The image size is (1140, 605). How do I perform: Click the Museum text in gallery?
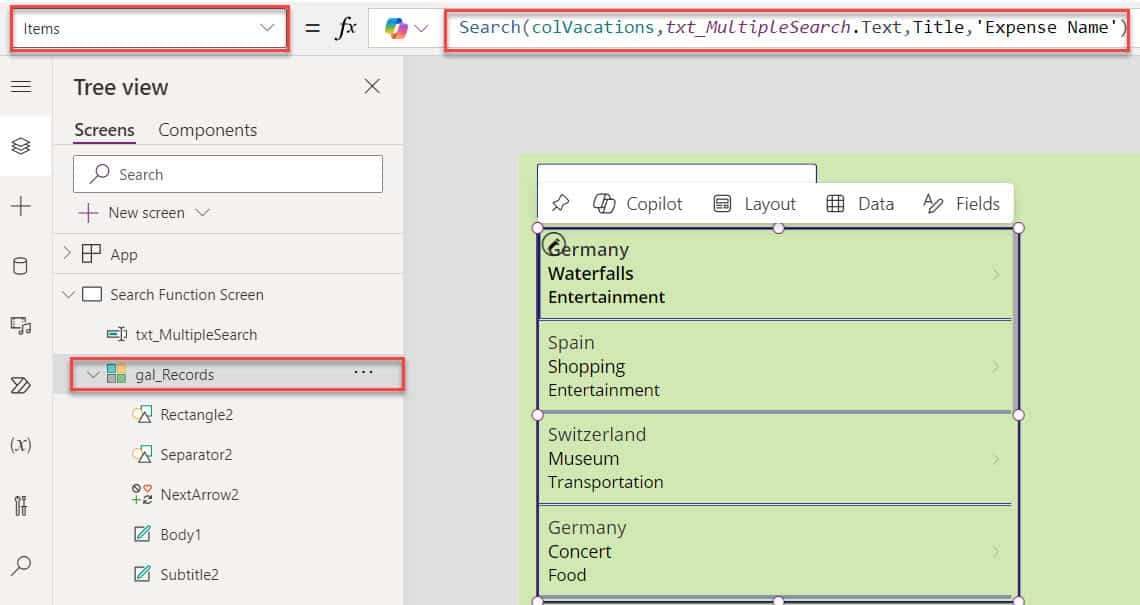[583, 459]
